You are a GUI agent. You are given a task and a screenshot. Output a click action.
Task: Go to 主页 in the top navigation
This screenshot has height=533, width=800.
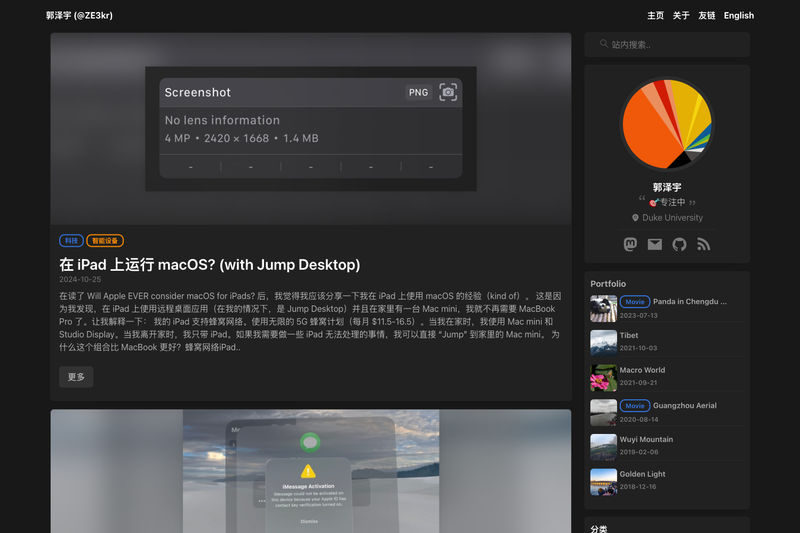click(x=656, y=15)
